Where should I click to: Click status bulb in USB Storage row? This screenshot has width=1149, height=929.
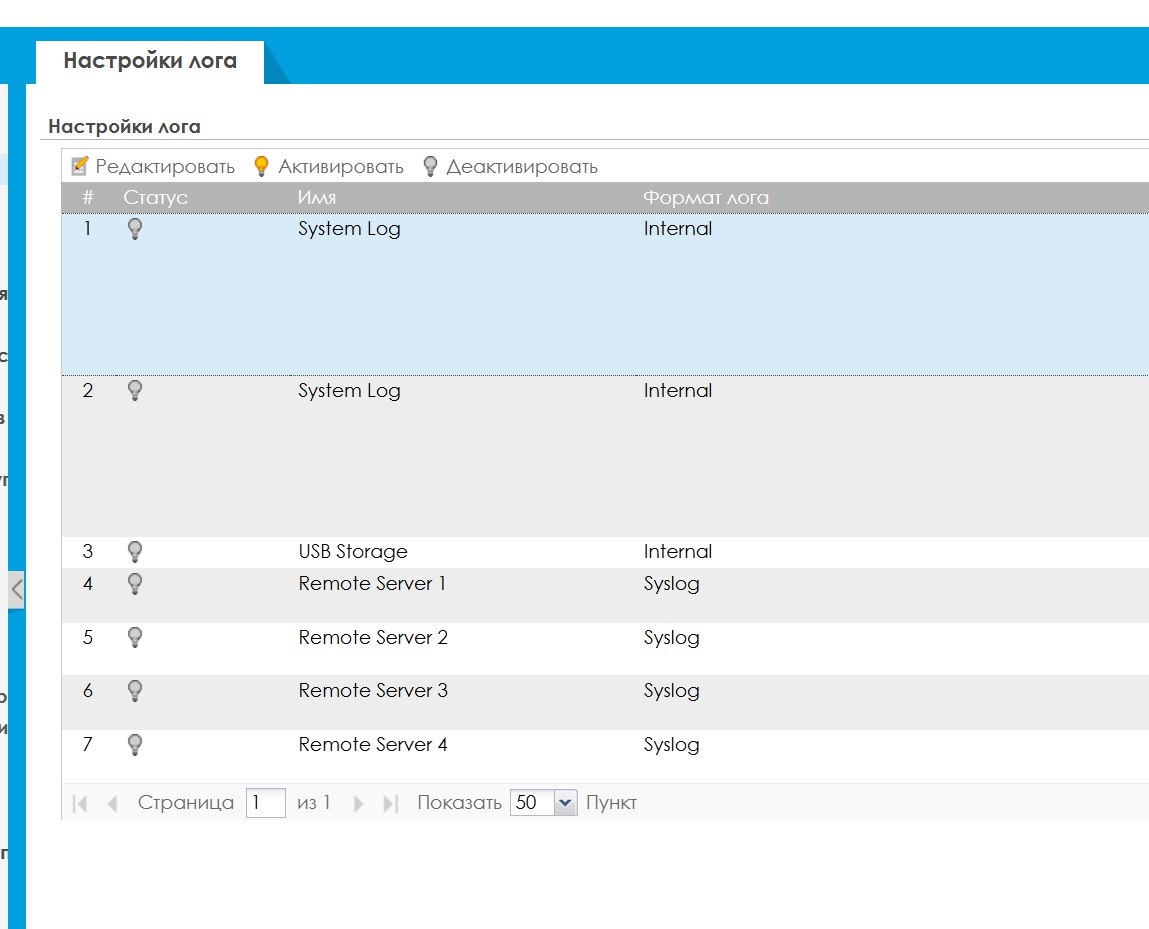[135, 552]
